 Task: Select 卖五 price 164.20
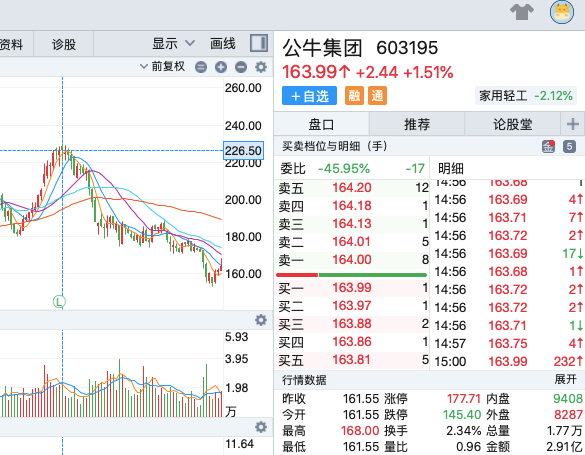[x=352, y=188]
